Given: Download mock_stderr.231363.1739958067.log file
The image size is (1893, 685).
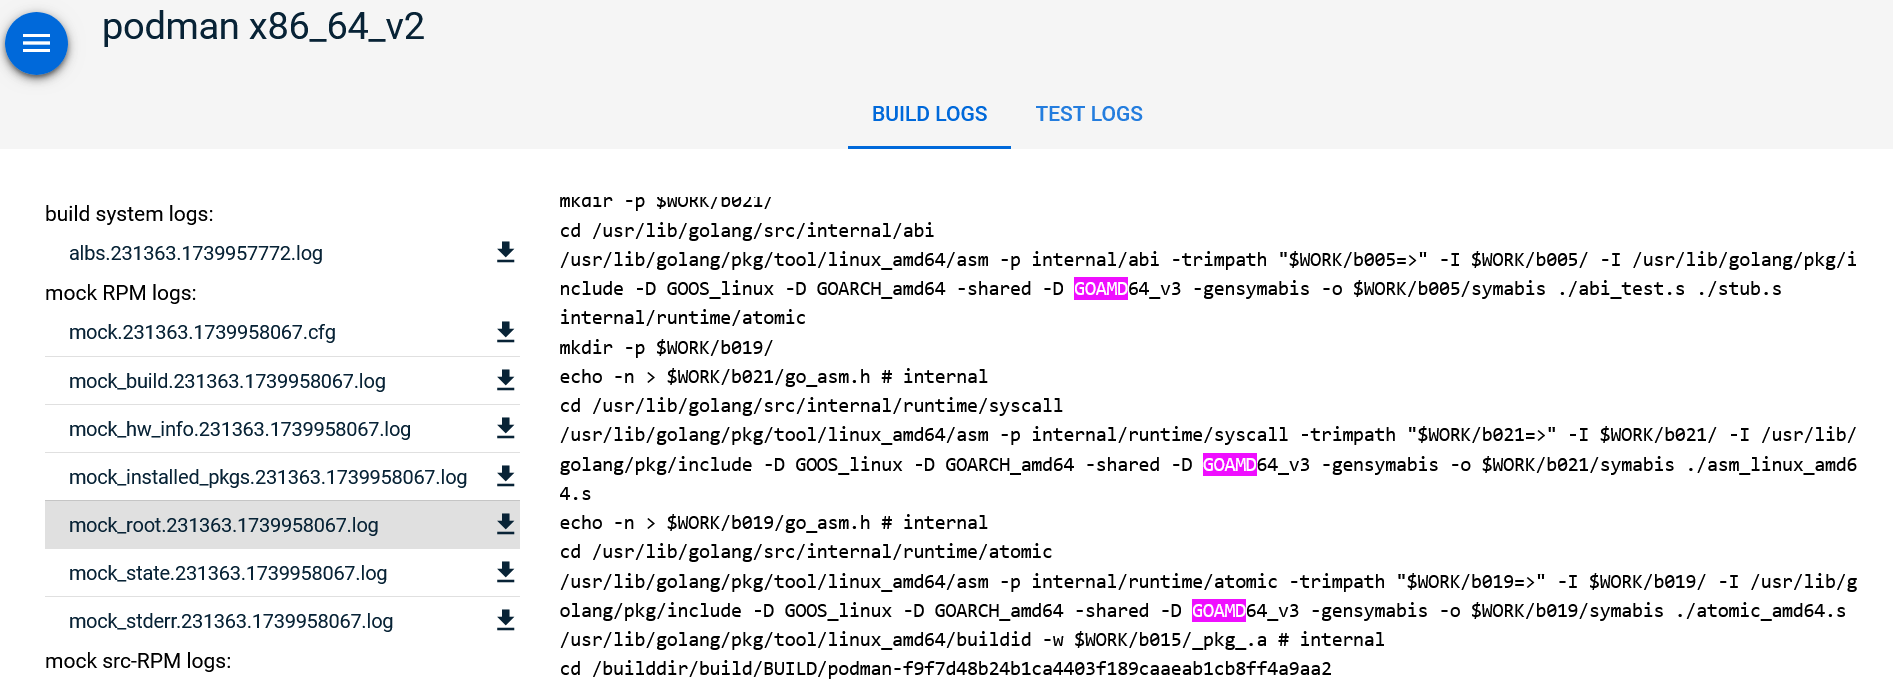Looking at the screenshot, I should click(x=506, y=620).
